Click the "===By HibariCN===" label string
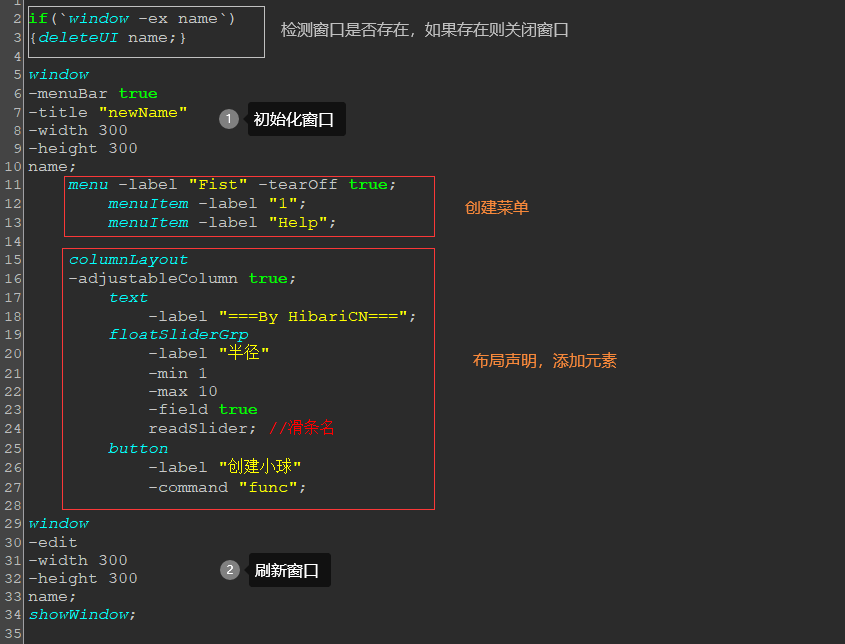This screenshot has width=845, height=644. click(313, 316)
